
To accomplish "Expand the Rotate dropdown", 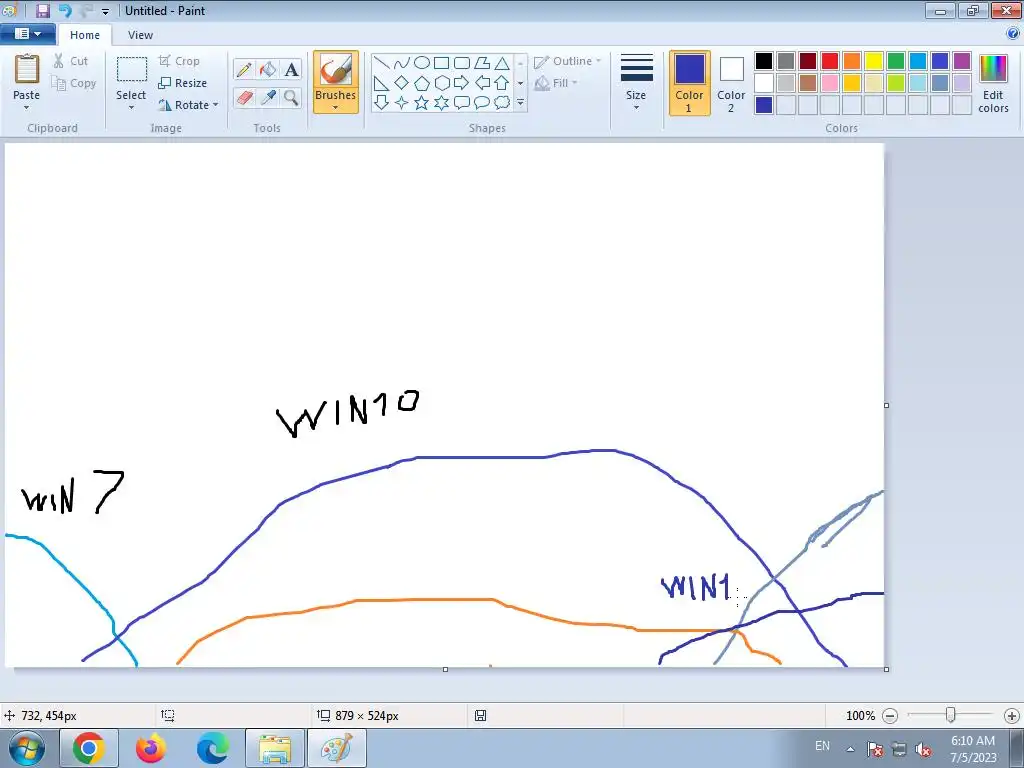I will 216,105.
